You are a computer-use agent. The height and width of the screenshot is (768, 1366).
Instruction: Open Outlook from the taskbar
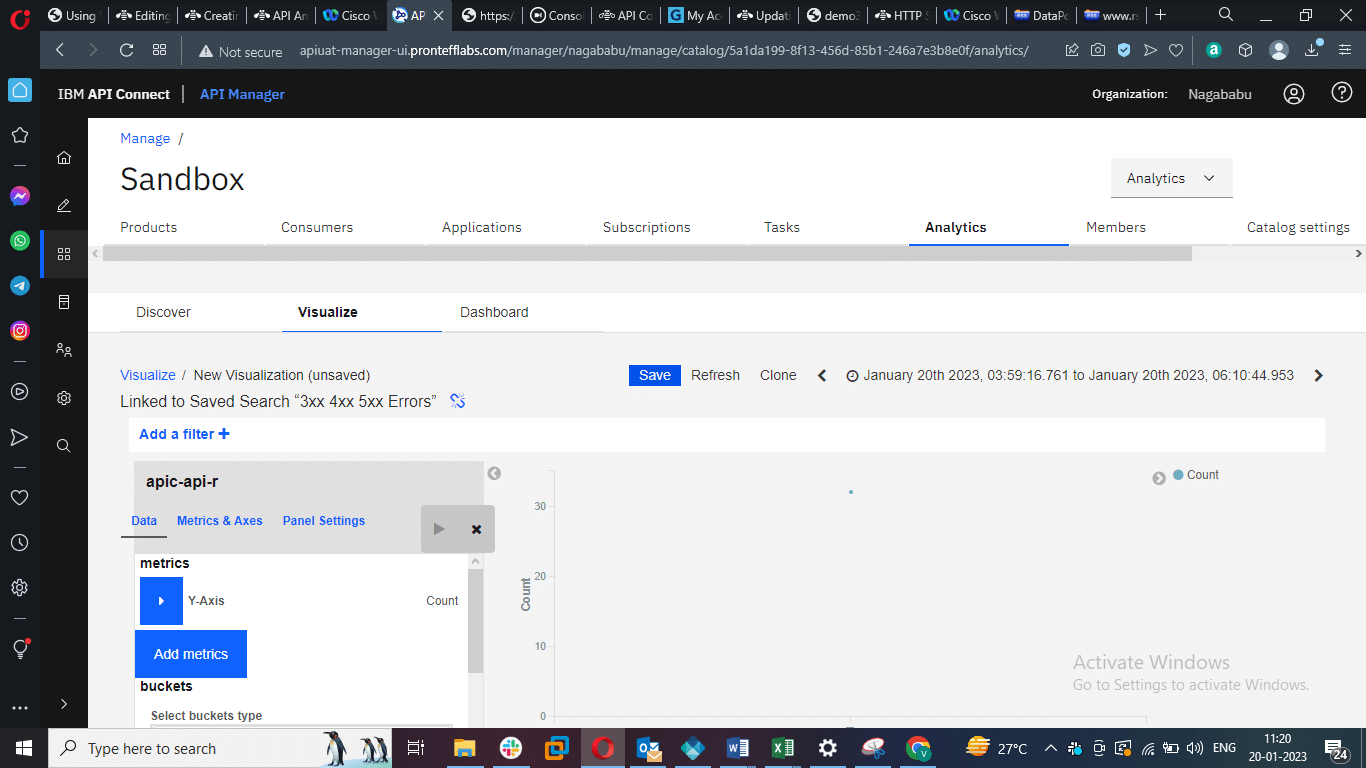tap(647, 748)
